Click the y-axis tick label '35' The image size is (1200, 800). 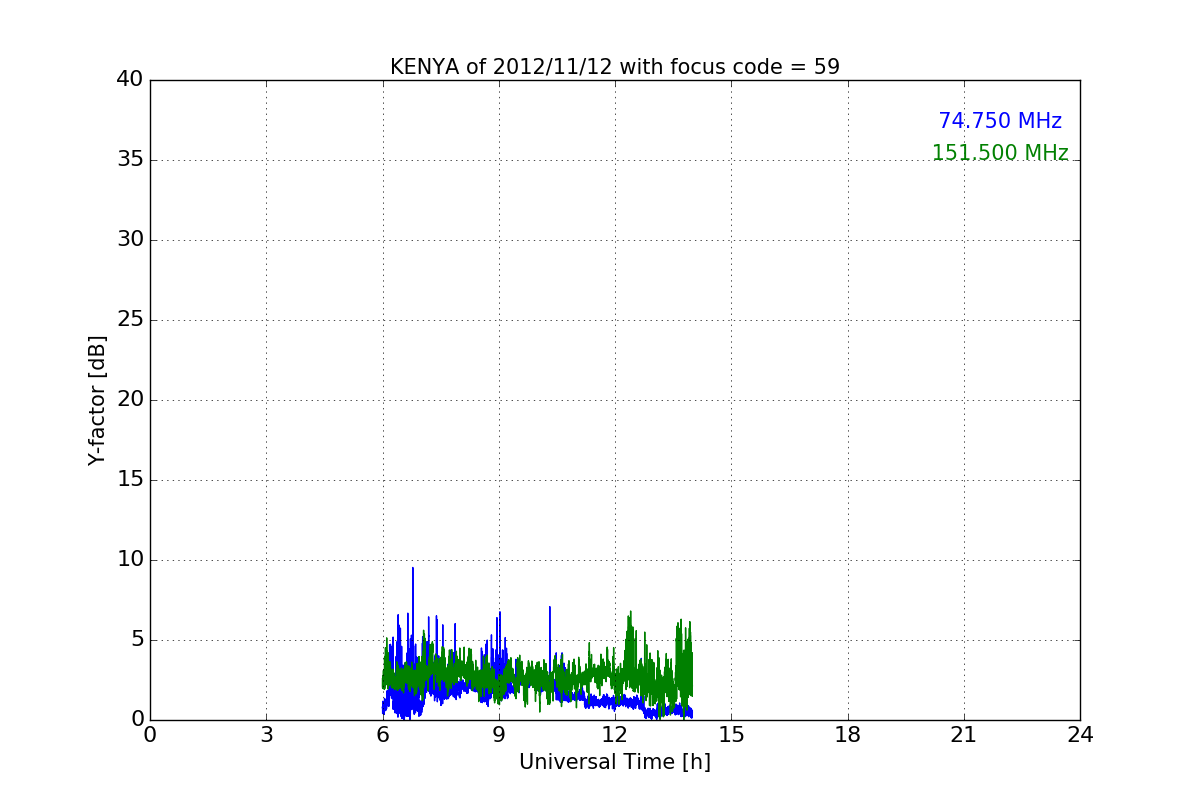(130, 160)
